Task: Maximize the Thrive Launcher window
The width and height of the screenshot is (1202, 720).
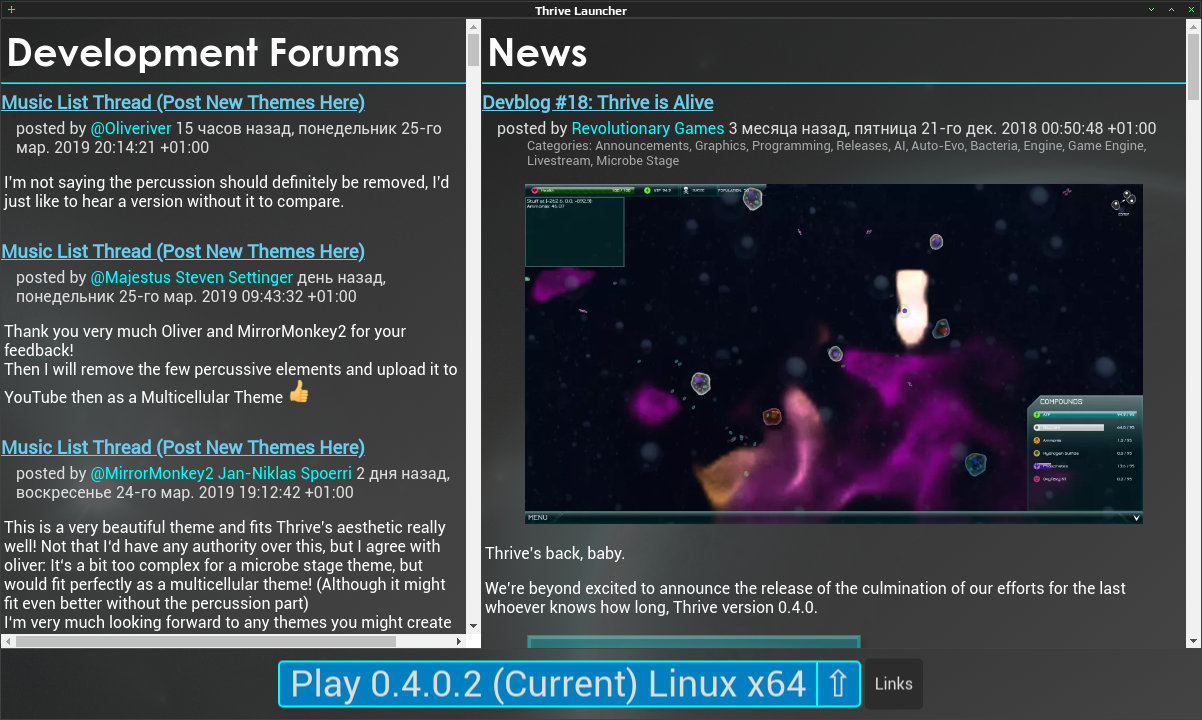Action: (1171, 10)
